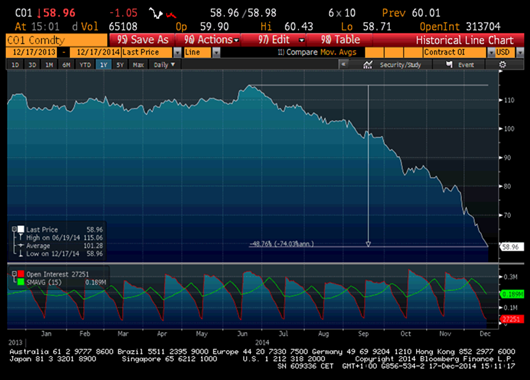Click the Event button label
This screenshot has width=530, height=380.
tap(466, 65)
